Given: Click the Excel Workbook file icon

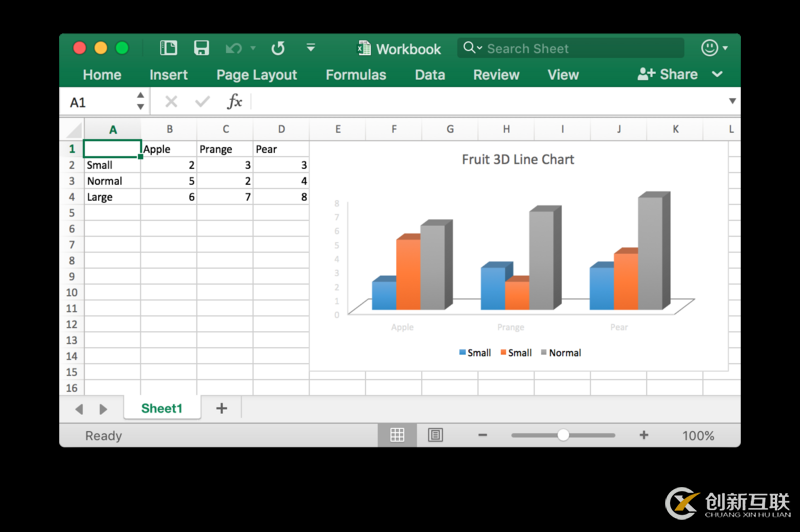Looking at the screenshot, I should [x=364, y=48].
